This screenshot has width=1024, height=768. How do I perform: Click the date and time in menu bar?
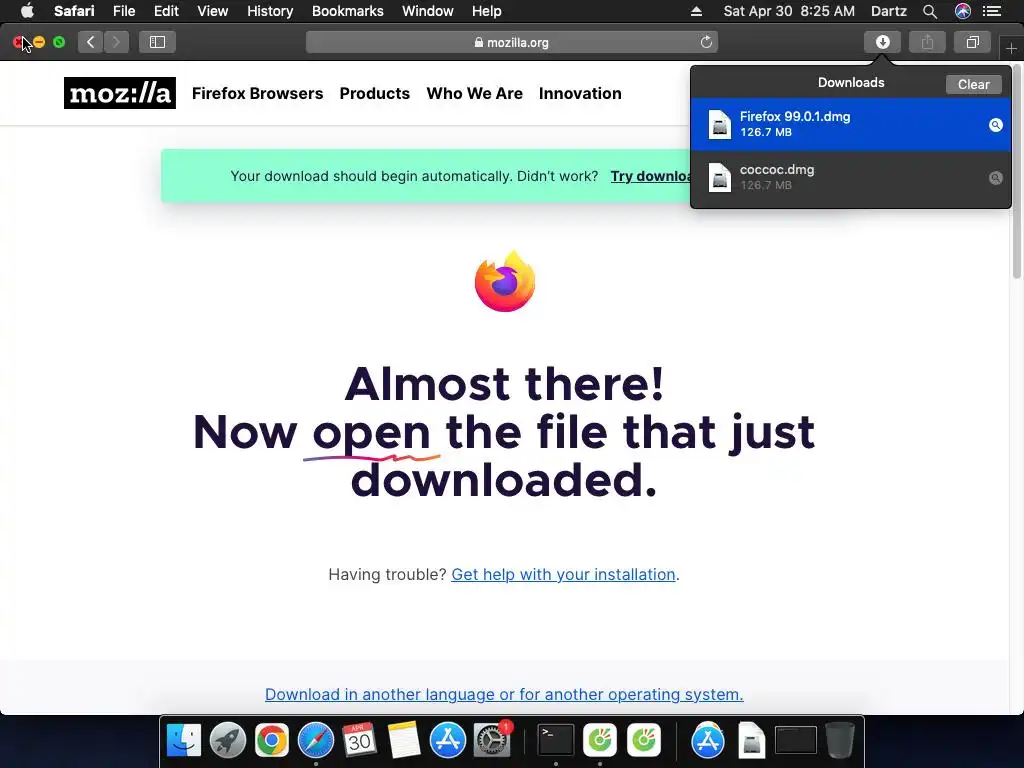tap(789, 11)
